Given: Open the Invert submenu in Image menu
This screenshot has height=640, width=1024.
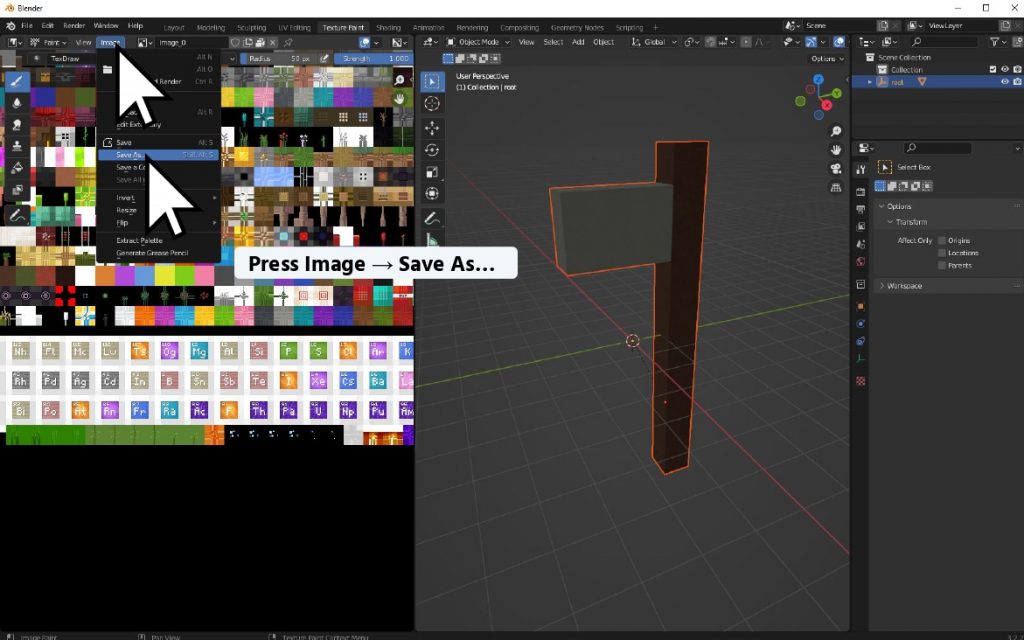Looking at the screenshot, I should tap(158, 197).
